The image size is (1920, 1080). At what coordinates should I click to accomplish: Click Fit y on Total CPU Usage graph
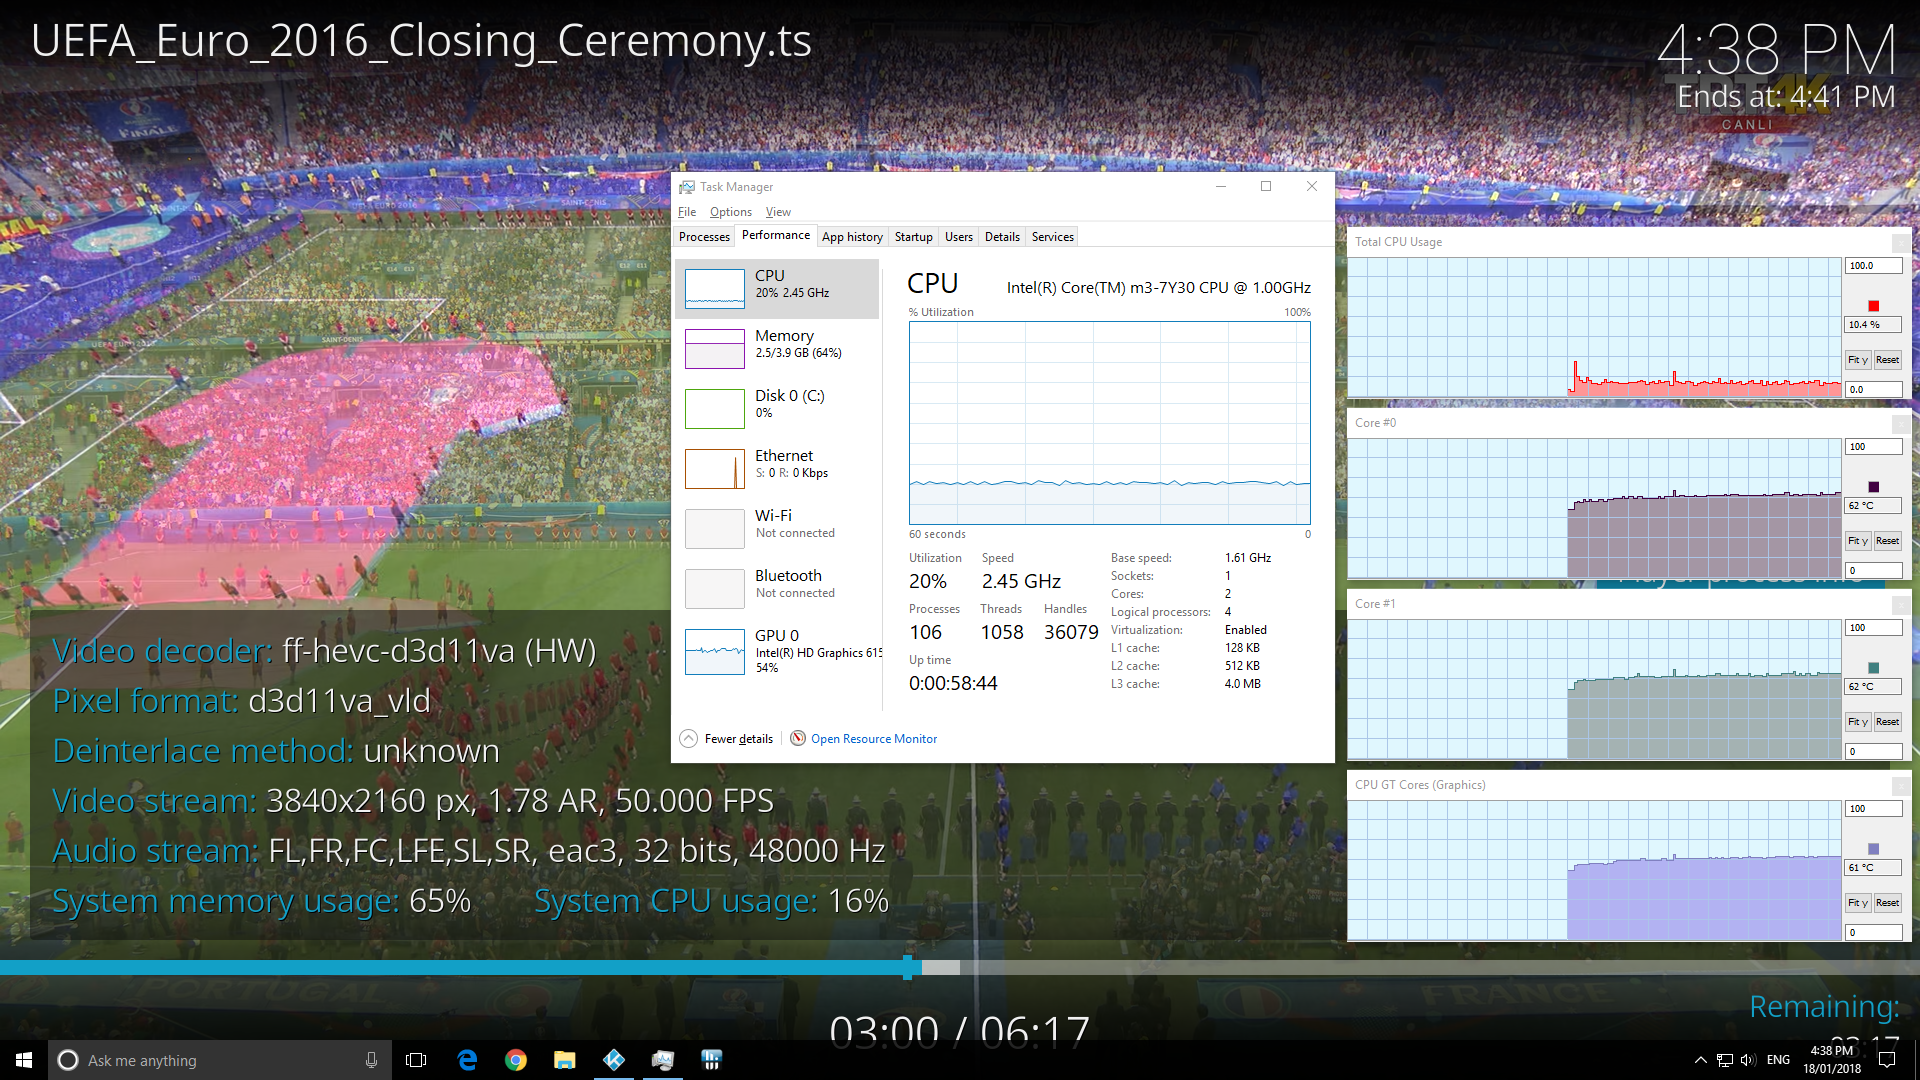(x=1858, y=360)
